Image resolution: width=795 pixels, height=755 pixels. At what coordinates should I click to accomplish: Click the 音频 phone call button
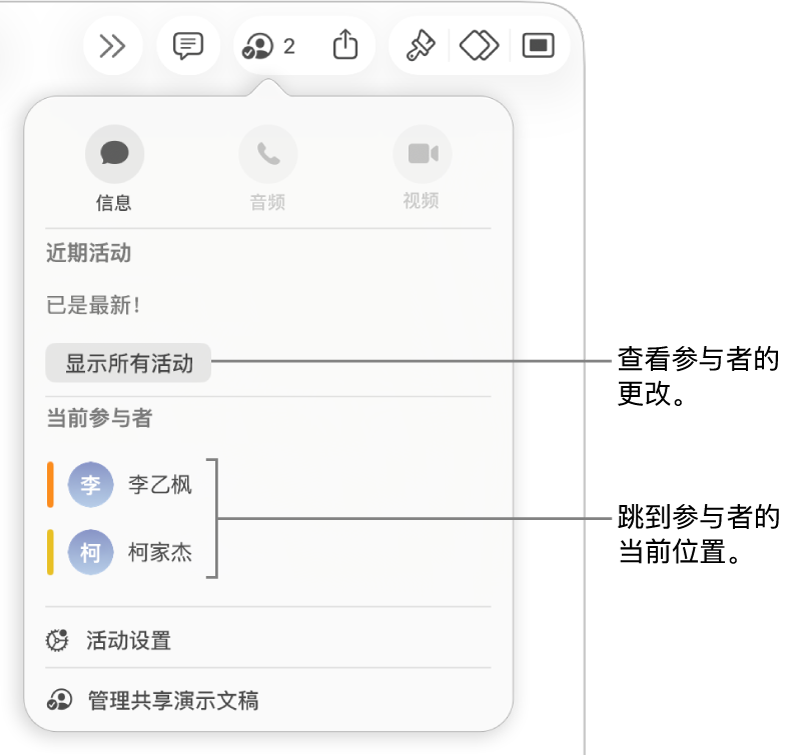point(268,154)
